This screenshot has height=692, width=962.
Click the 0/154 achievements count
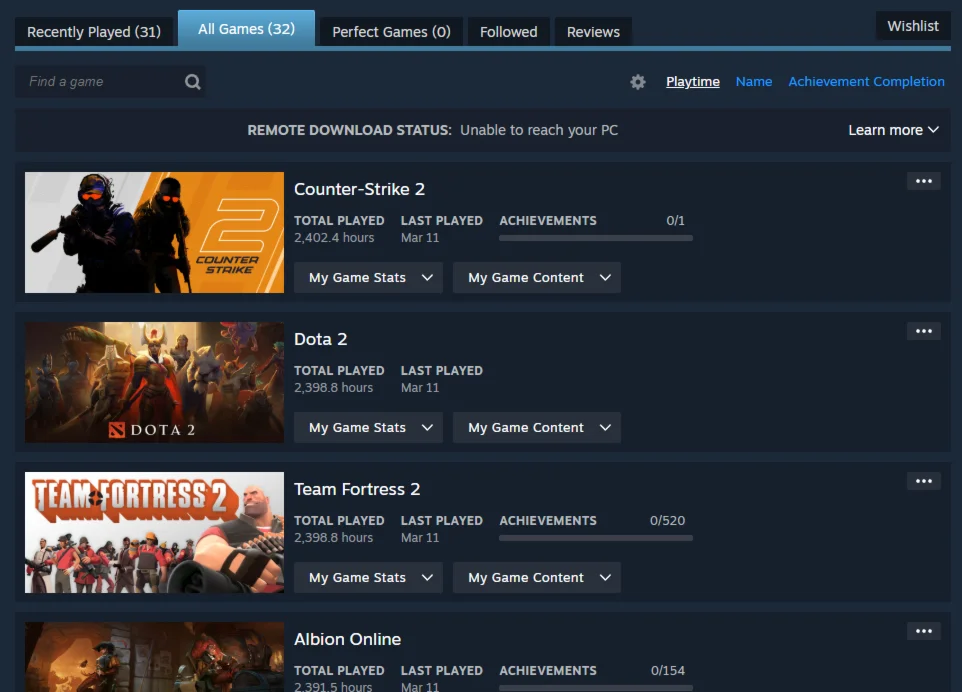[x=668, y=671]
